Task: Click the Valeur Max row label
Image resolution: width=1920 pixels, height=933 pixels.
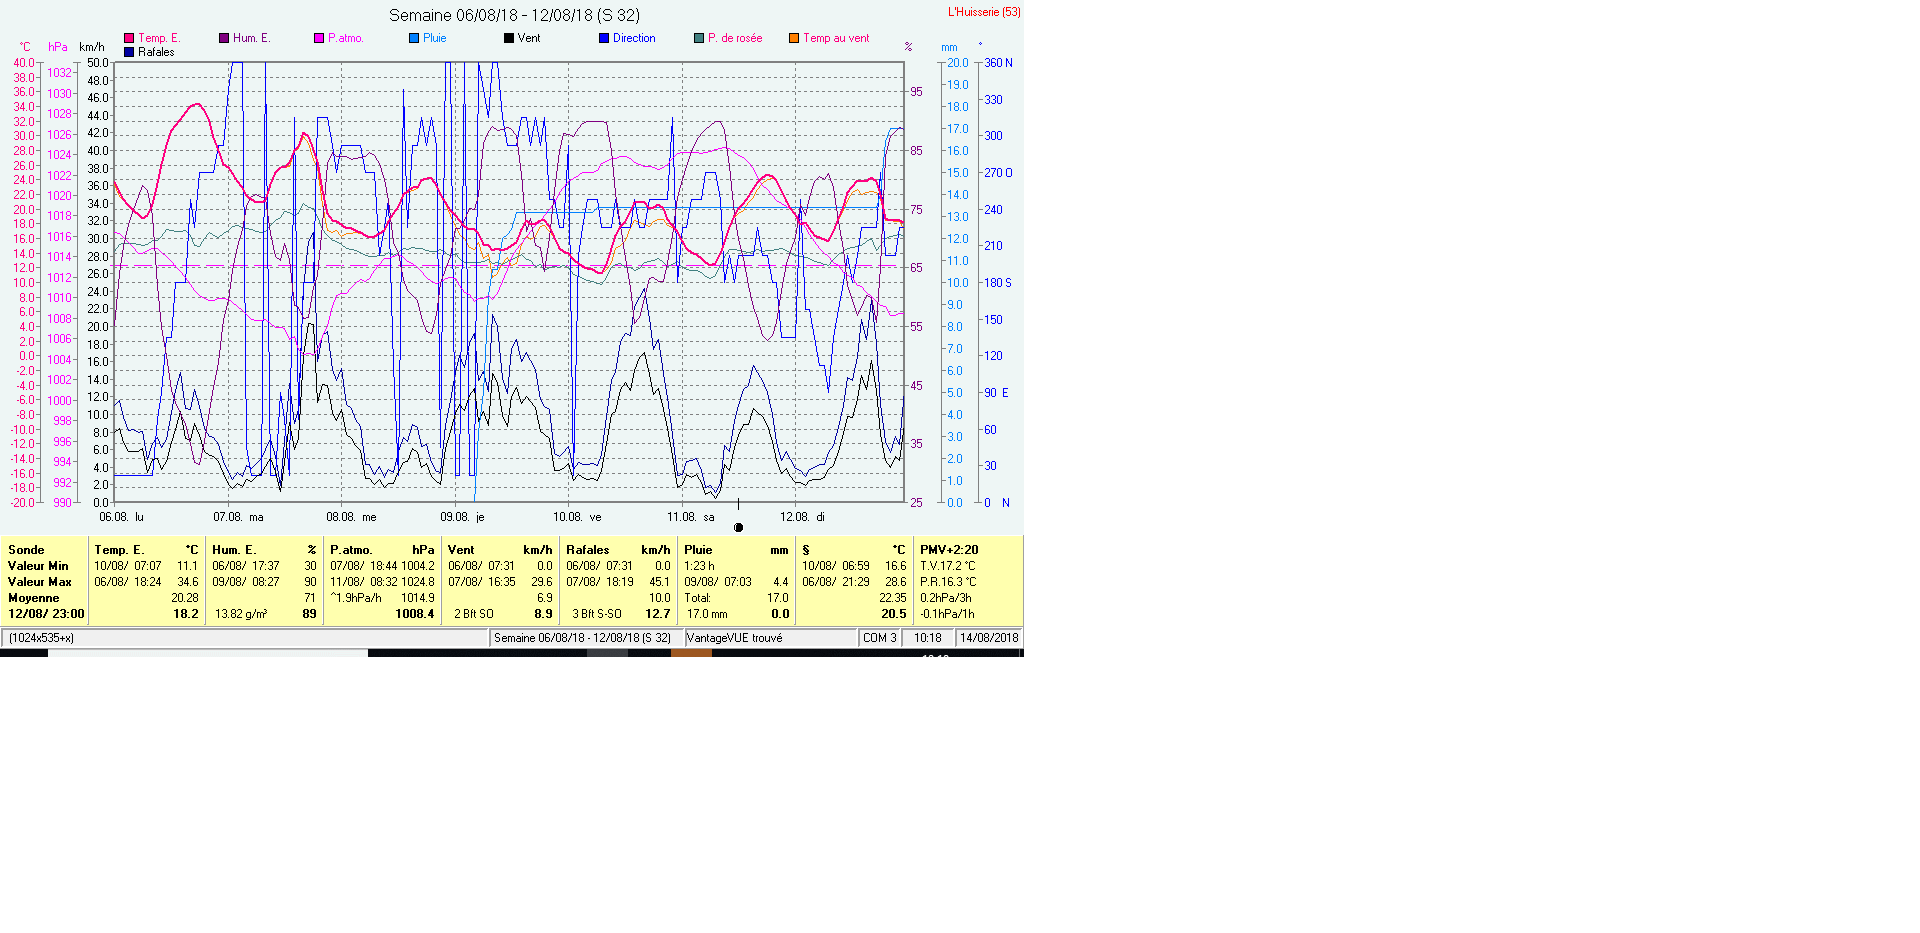Action: (x=40, y=582)
